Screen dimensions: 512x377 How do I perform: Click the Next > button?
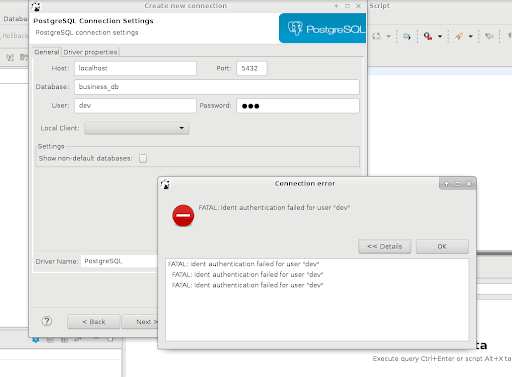coord(140,322)
